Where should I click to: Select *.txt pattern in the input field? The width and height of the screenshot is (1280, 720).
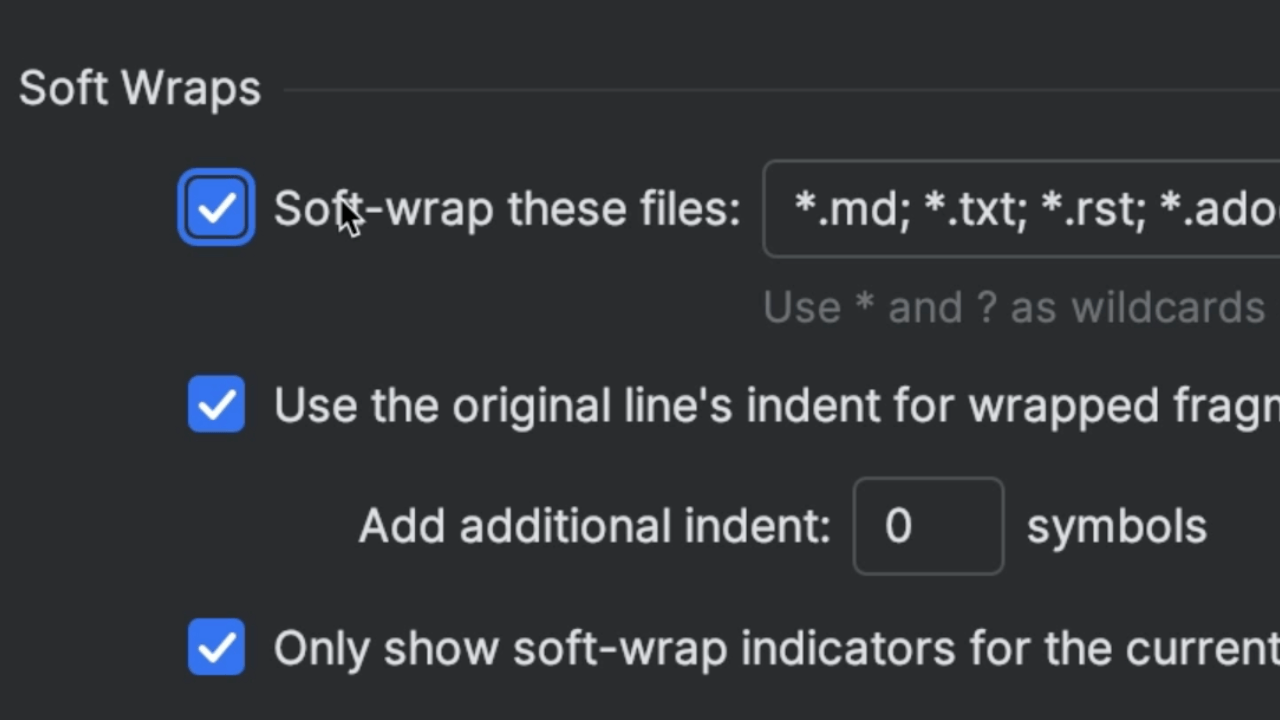(x=975, y=207)
